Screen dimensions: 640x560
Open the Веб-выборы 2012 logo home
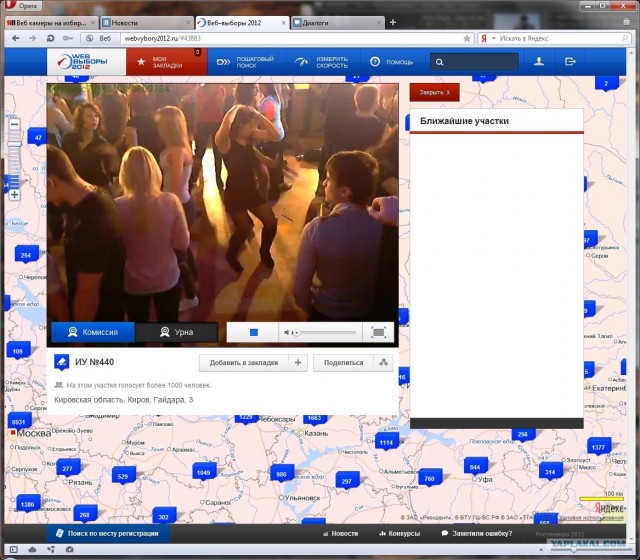86,62
